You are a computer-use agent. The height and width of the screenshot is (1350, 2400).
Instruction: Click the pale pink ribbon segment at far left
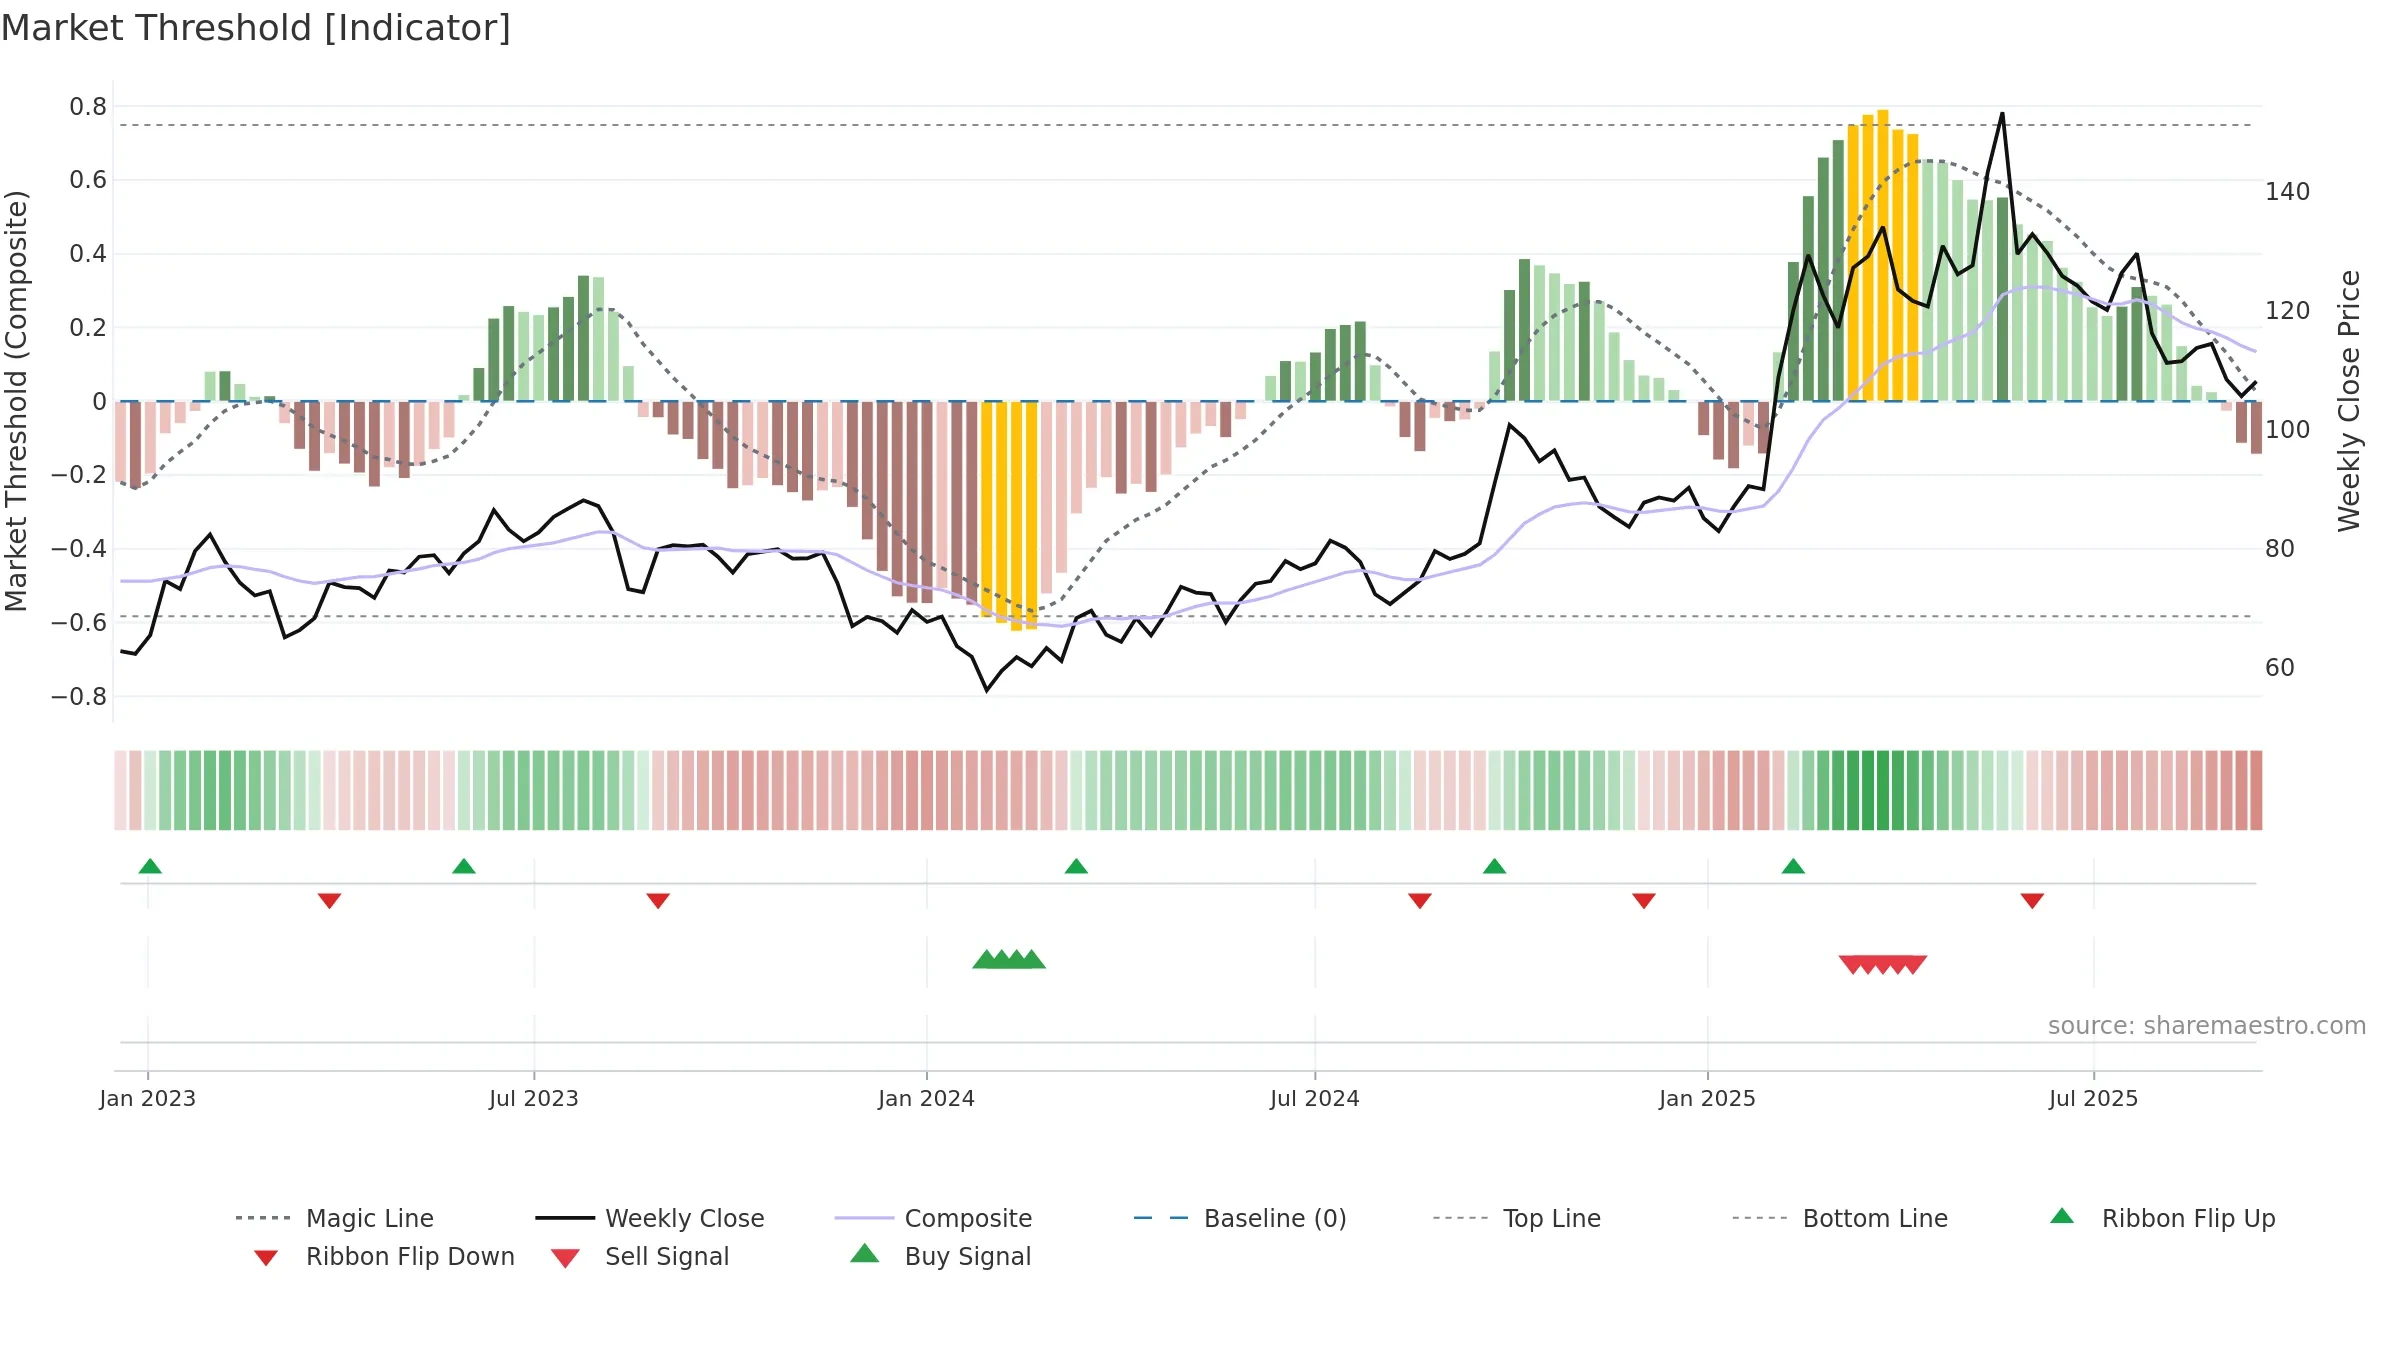(x=120, y=790)
